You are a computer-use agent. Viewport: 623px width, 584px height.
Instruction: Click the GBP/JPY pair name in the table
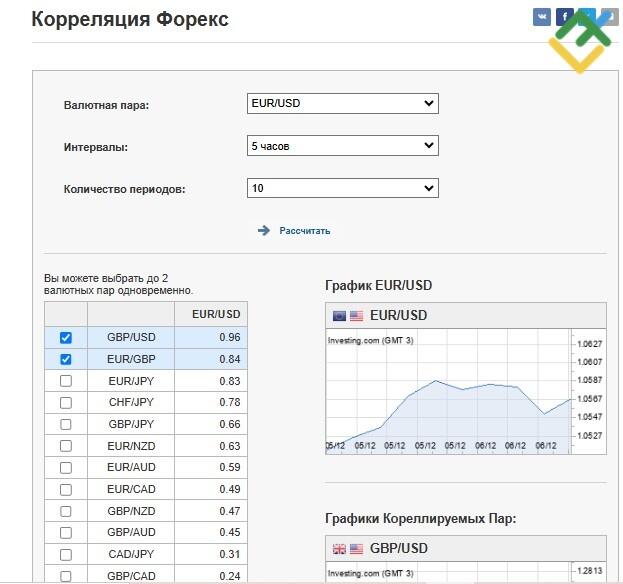pos(131,424)
